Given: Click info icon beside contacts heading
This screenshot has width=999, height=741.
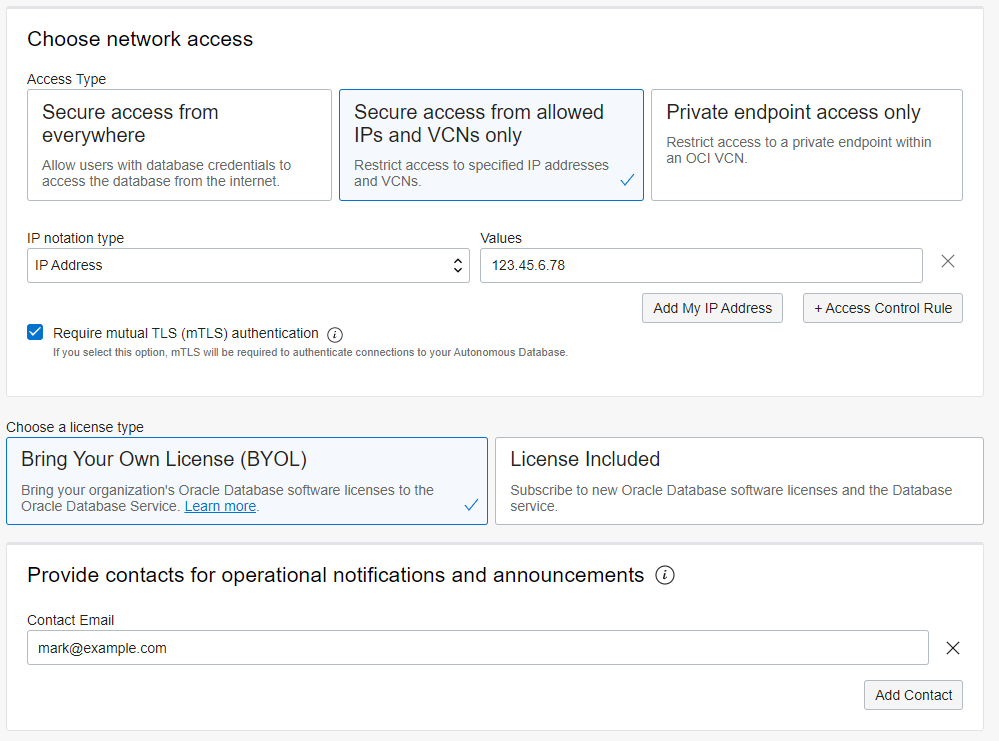Looking at the screenshot, I should point(665,575).
